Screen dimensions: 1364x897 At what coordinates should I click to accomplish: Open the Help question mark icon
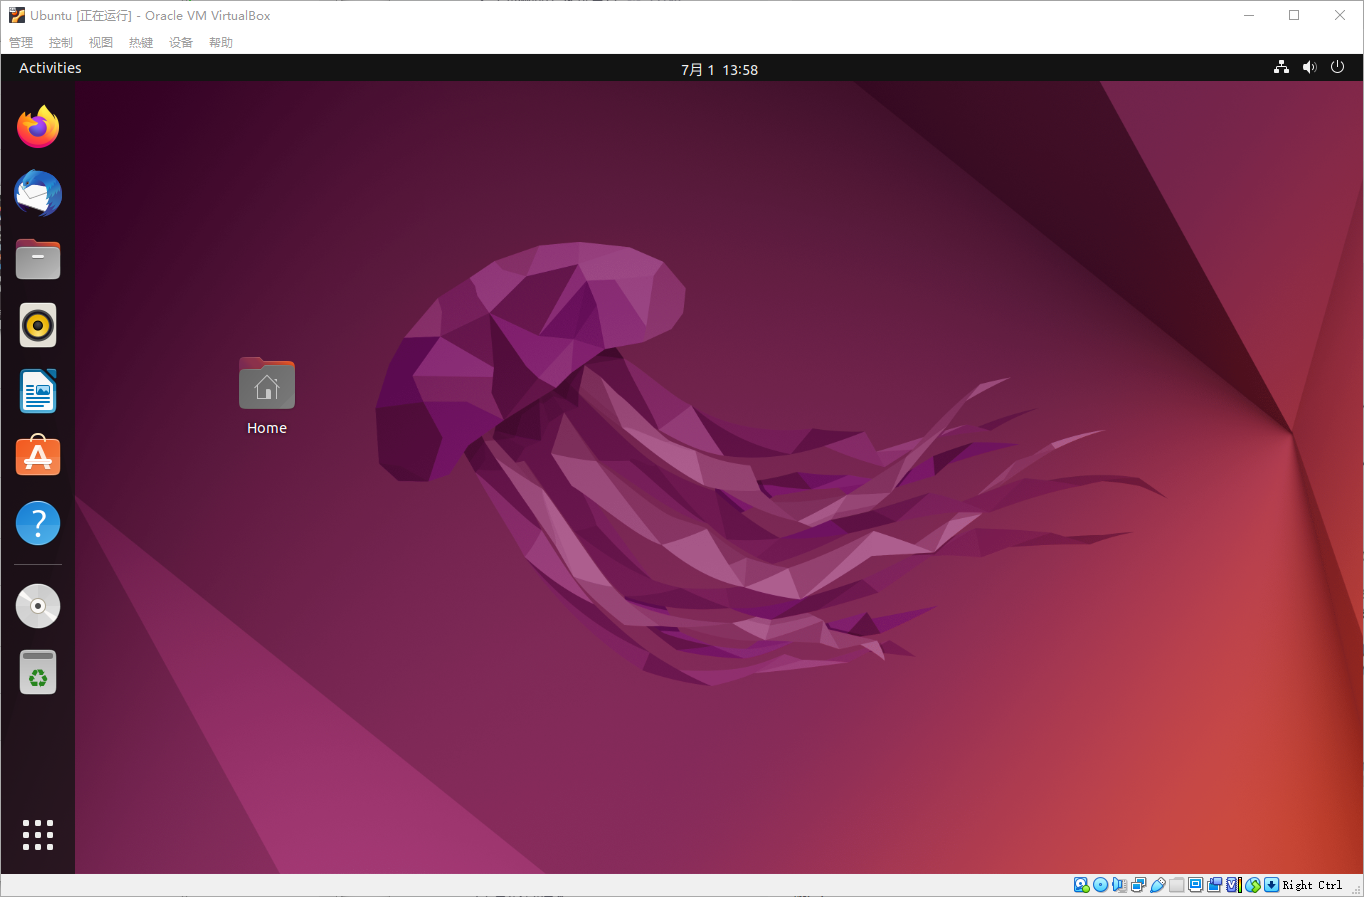38,523
